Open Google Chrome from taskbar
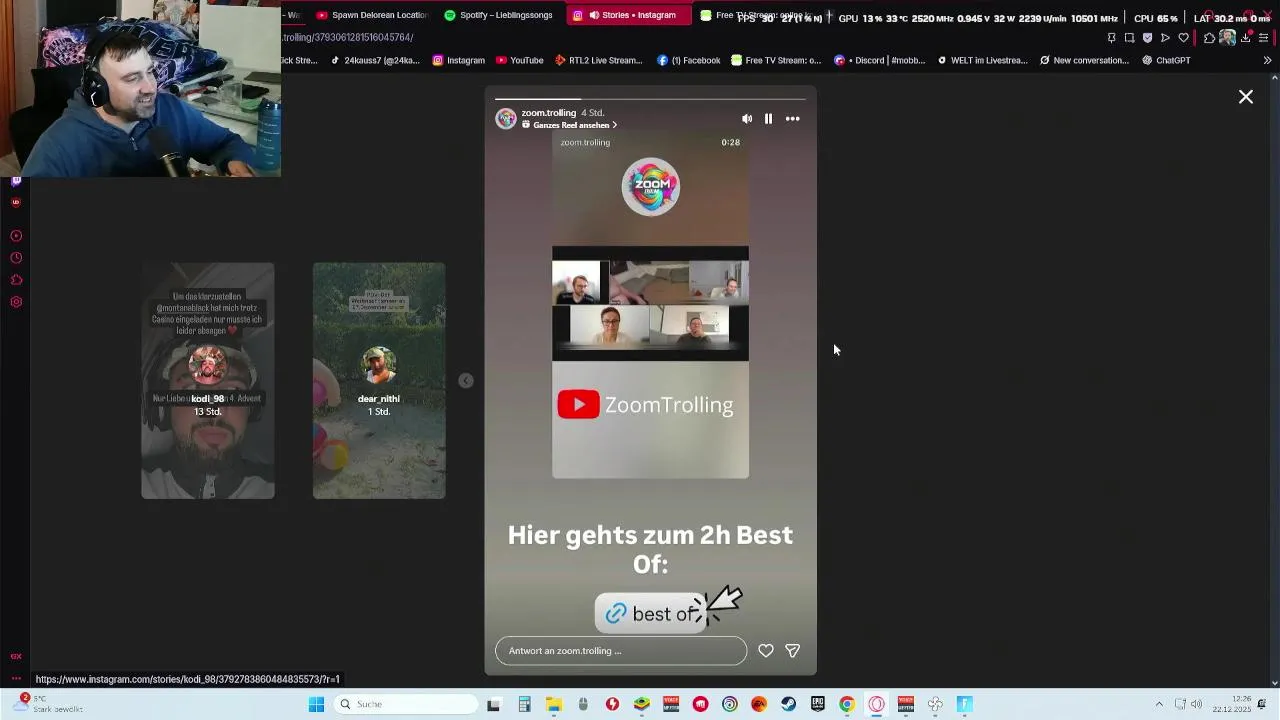 coord(847,704)
